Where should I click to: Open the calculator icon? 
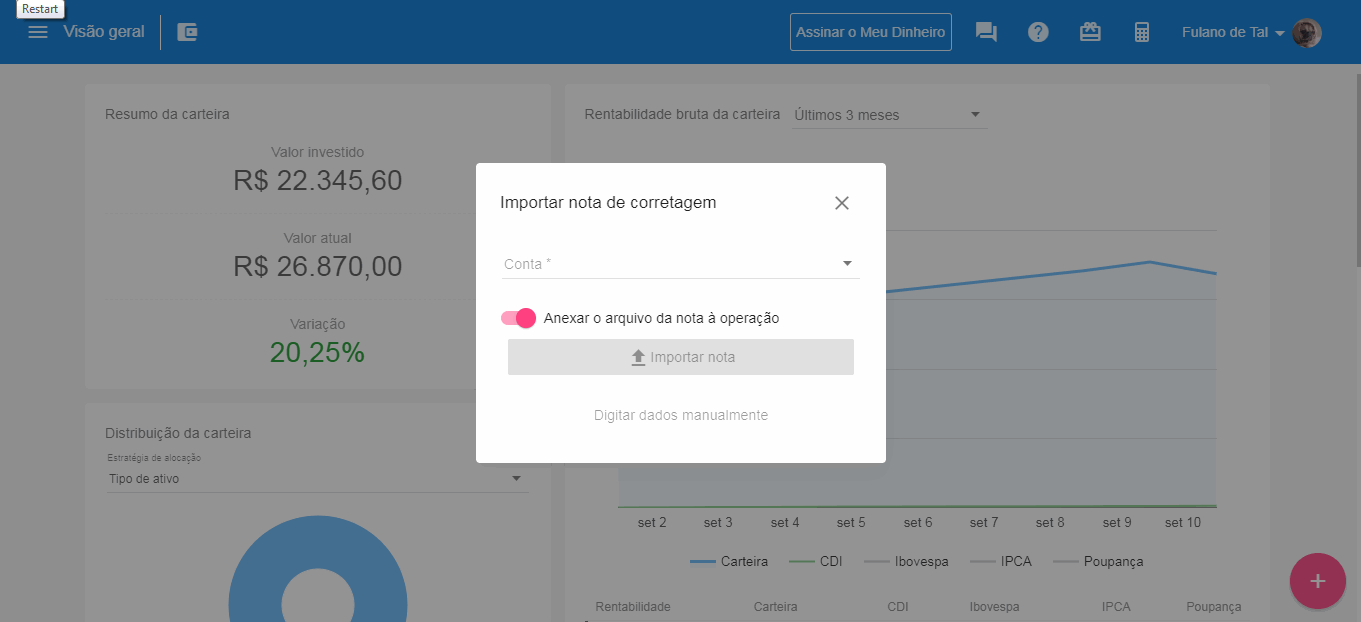1142,32
